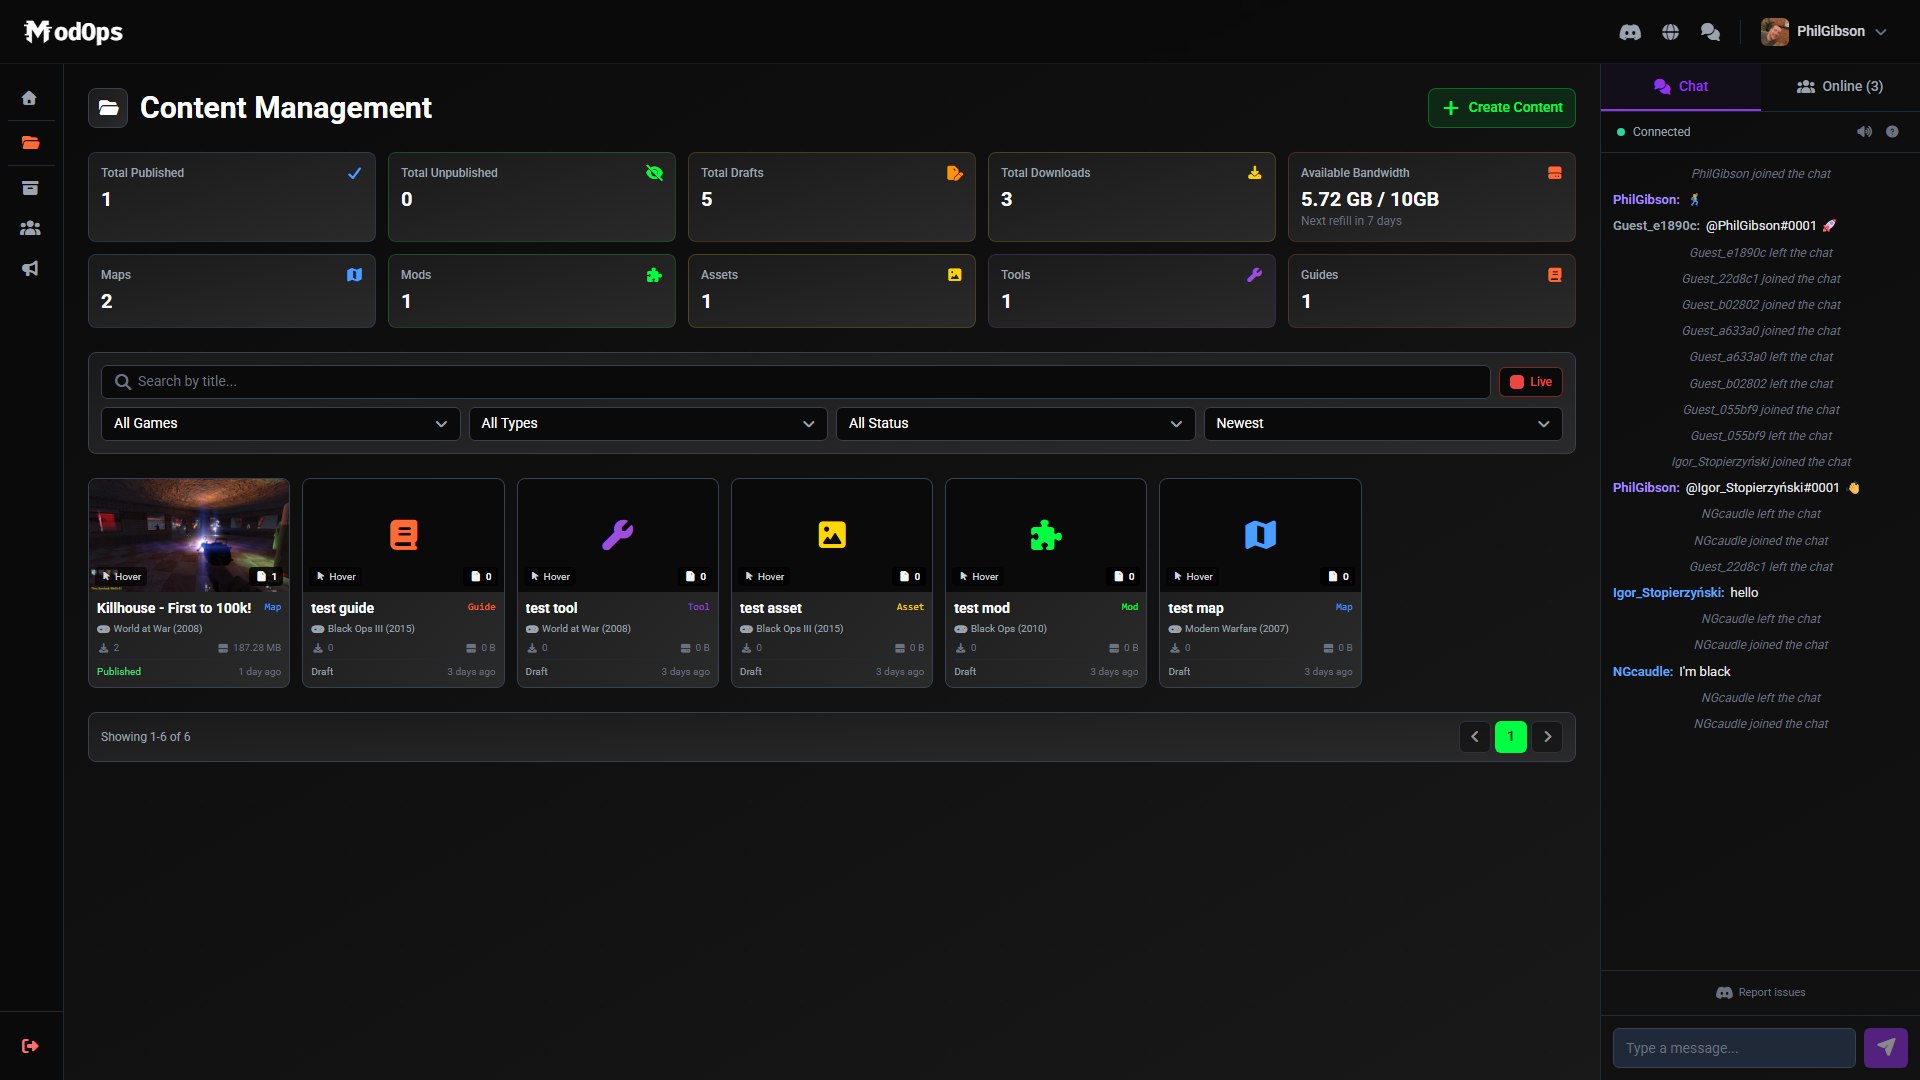Expand the All Games dropdown

coord(280,424)
